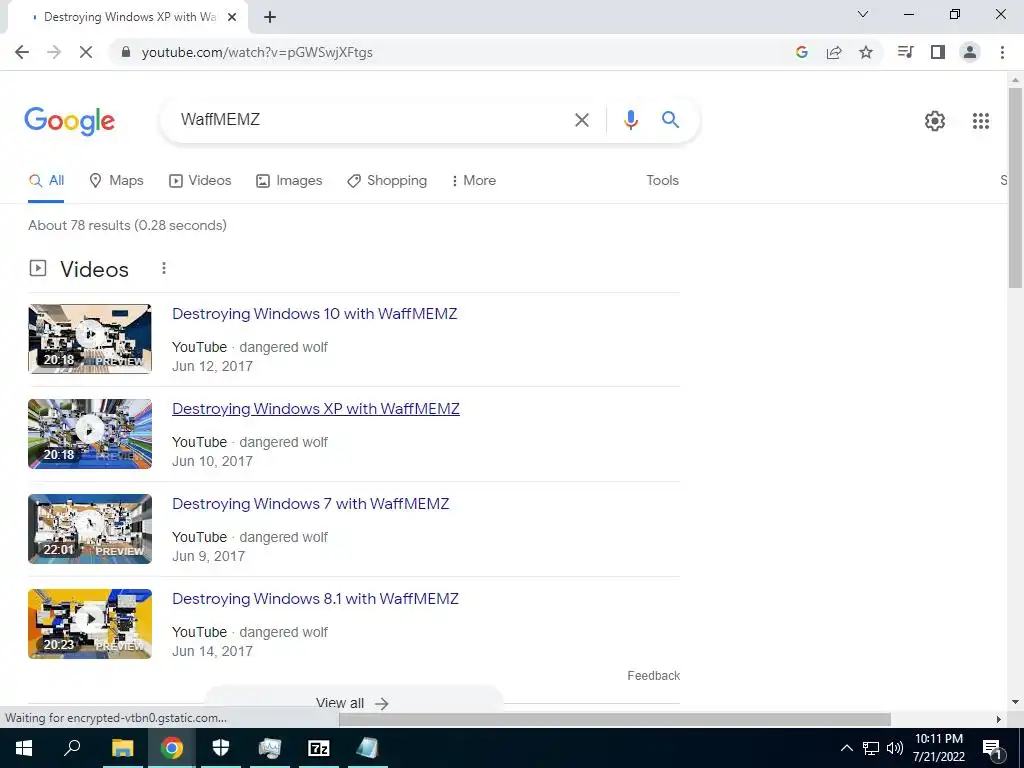The height and width of the screenshot is (768, 1024).
Task: Select the All results tab
Action: (x=46, y=181)
